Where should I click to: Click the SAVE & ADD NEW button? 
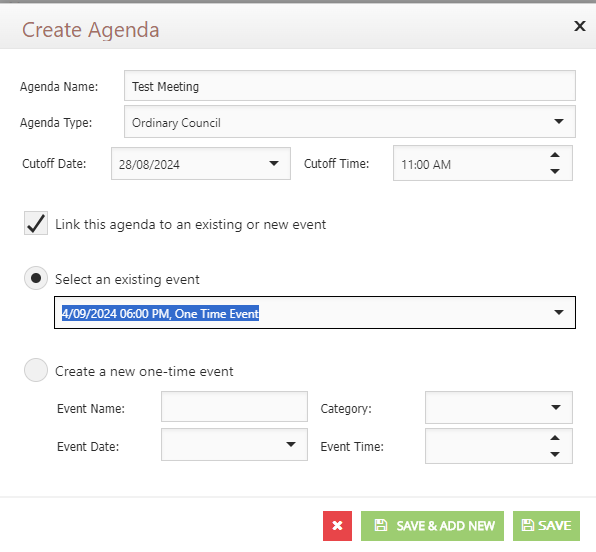coord(432,526)
